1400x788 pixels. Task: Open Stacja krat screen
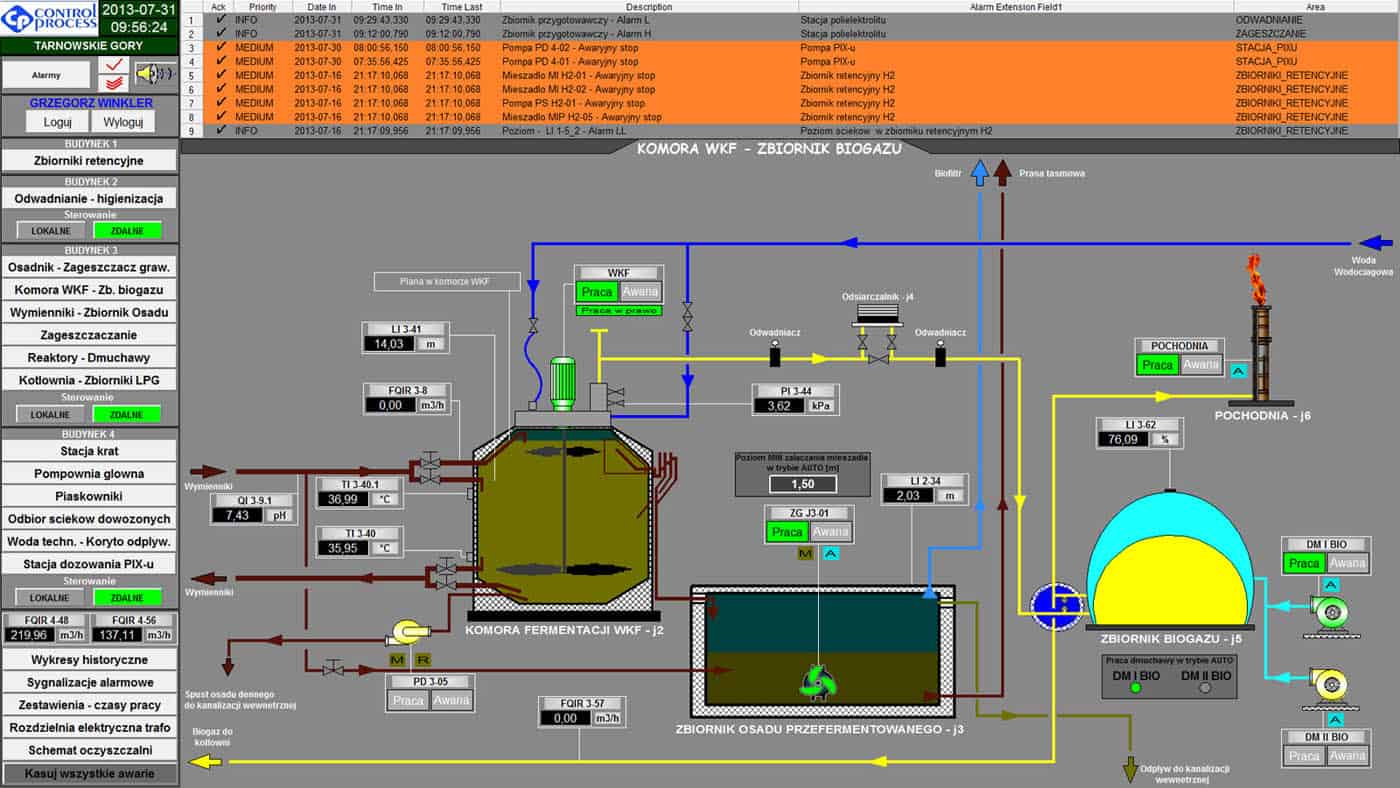click(x=89, y=451)
